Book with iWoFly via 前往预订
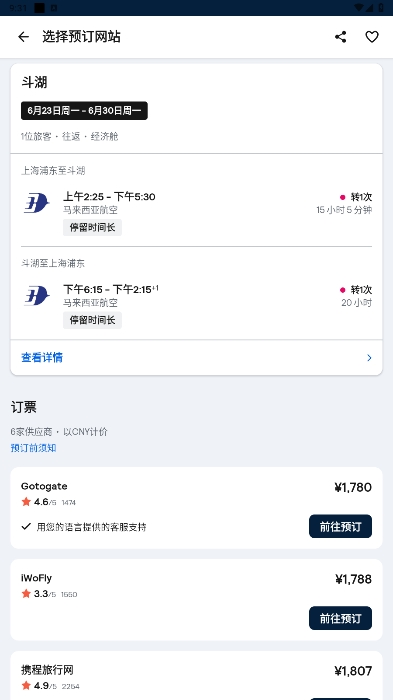393x700 pixels. tap(340, 618)
